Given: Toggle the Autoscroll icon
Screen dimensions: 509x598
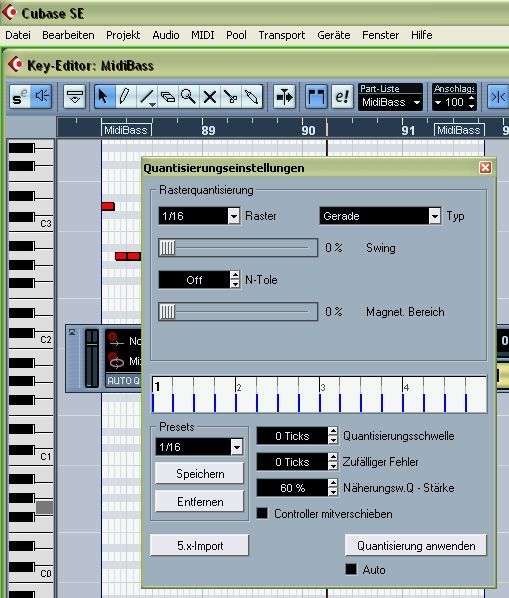Looking at the screenshot, I should 284,97.
